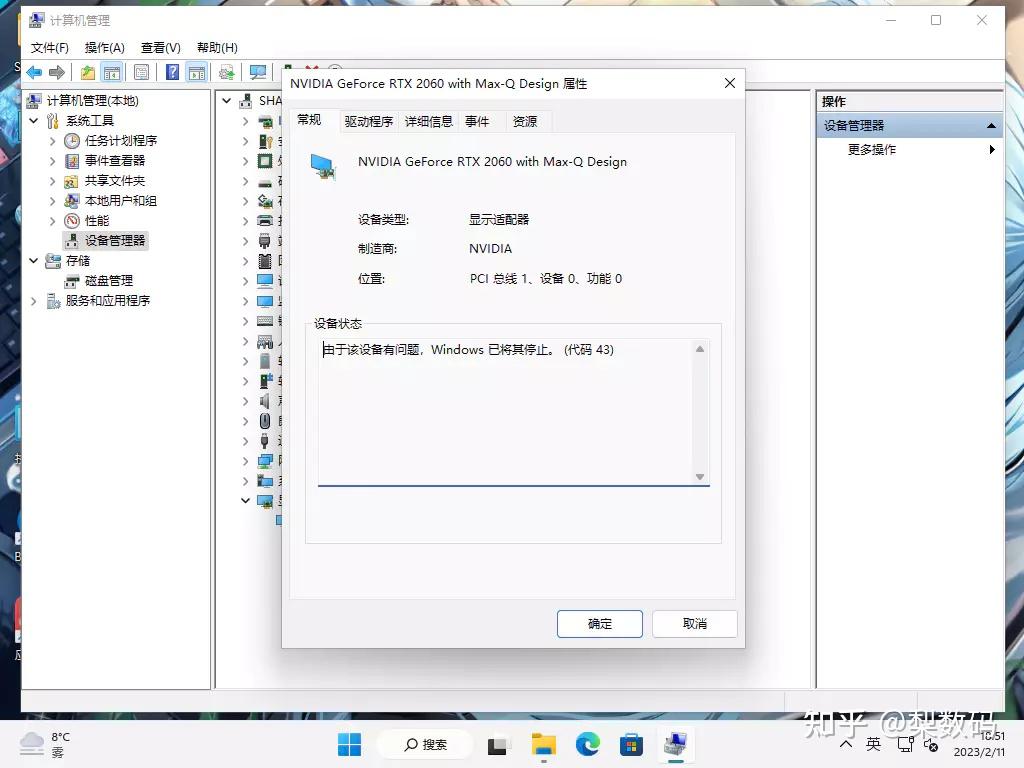This screenshot has width=1024, height=768.
Task: Open Microsoft Edge from the taskbar
Action: click(x=588, y=744)
